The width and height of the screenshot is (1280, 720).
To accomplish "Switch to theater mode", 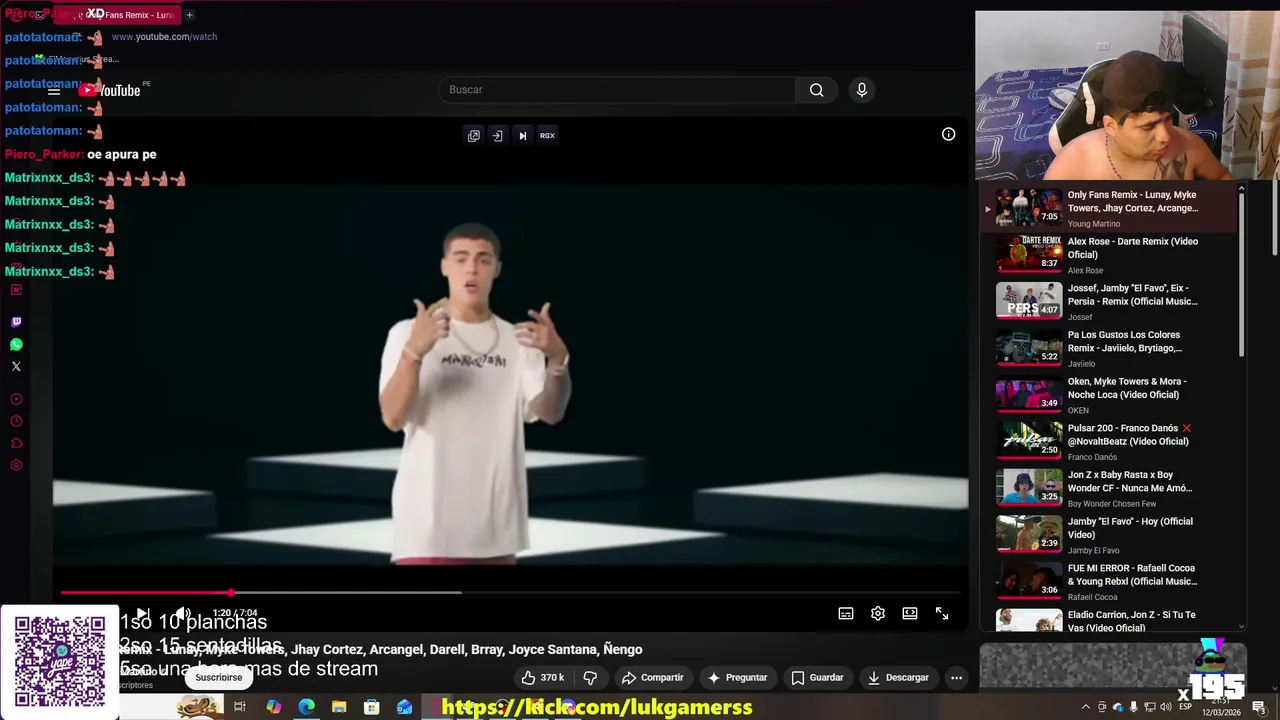I will point(910,613).
